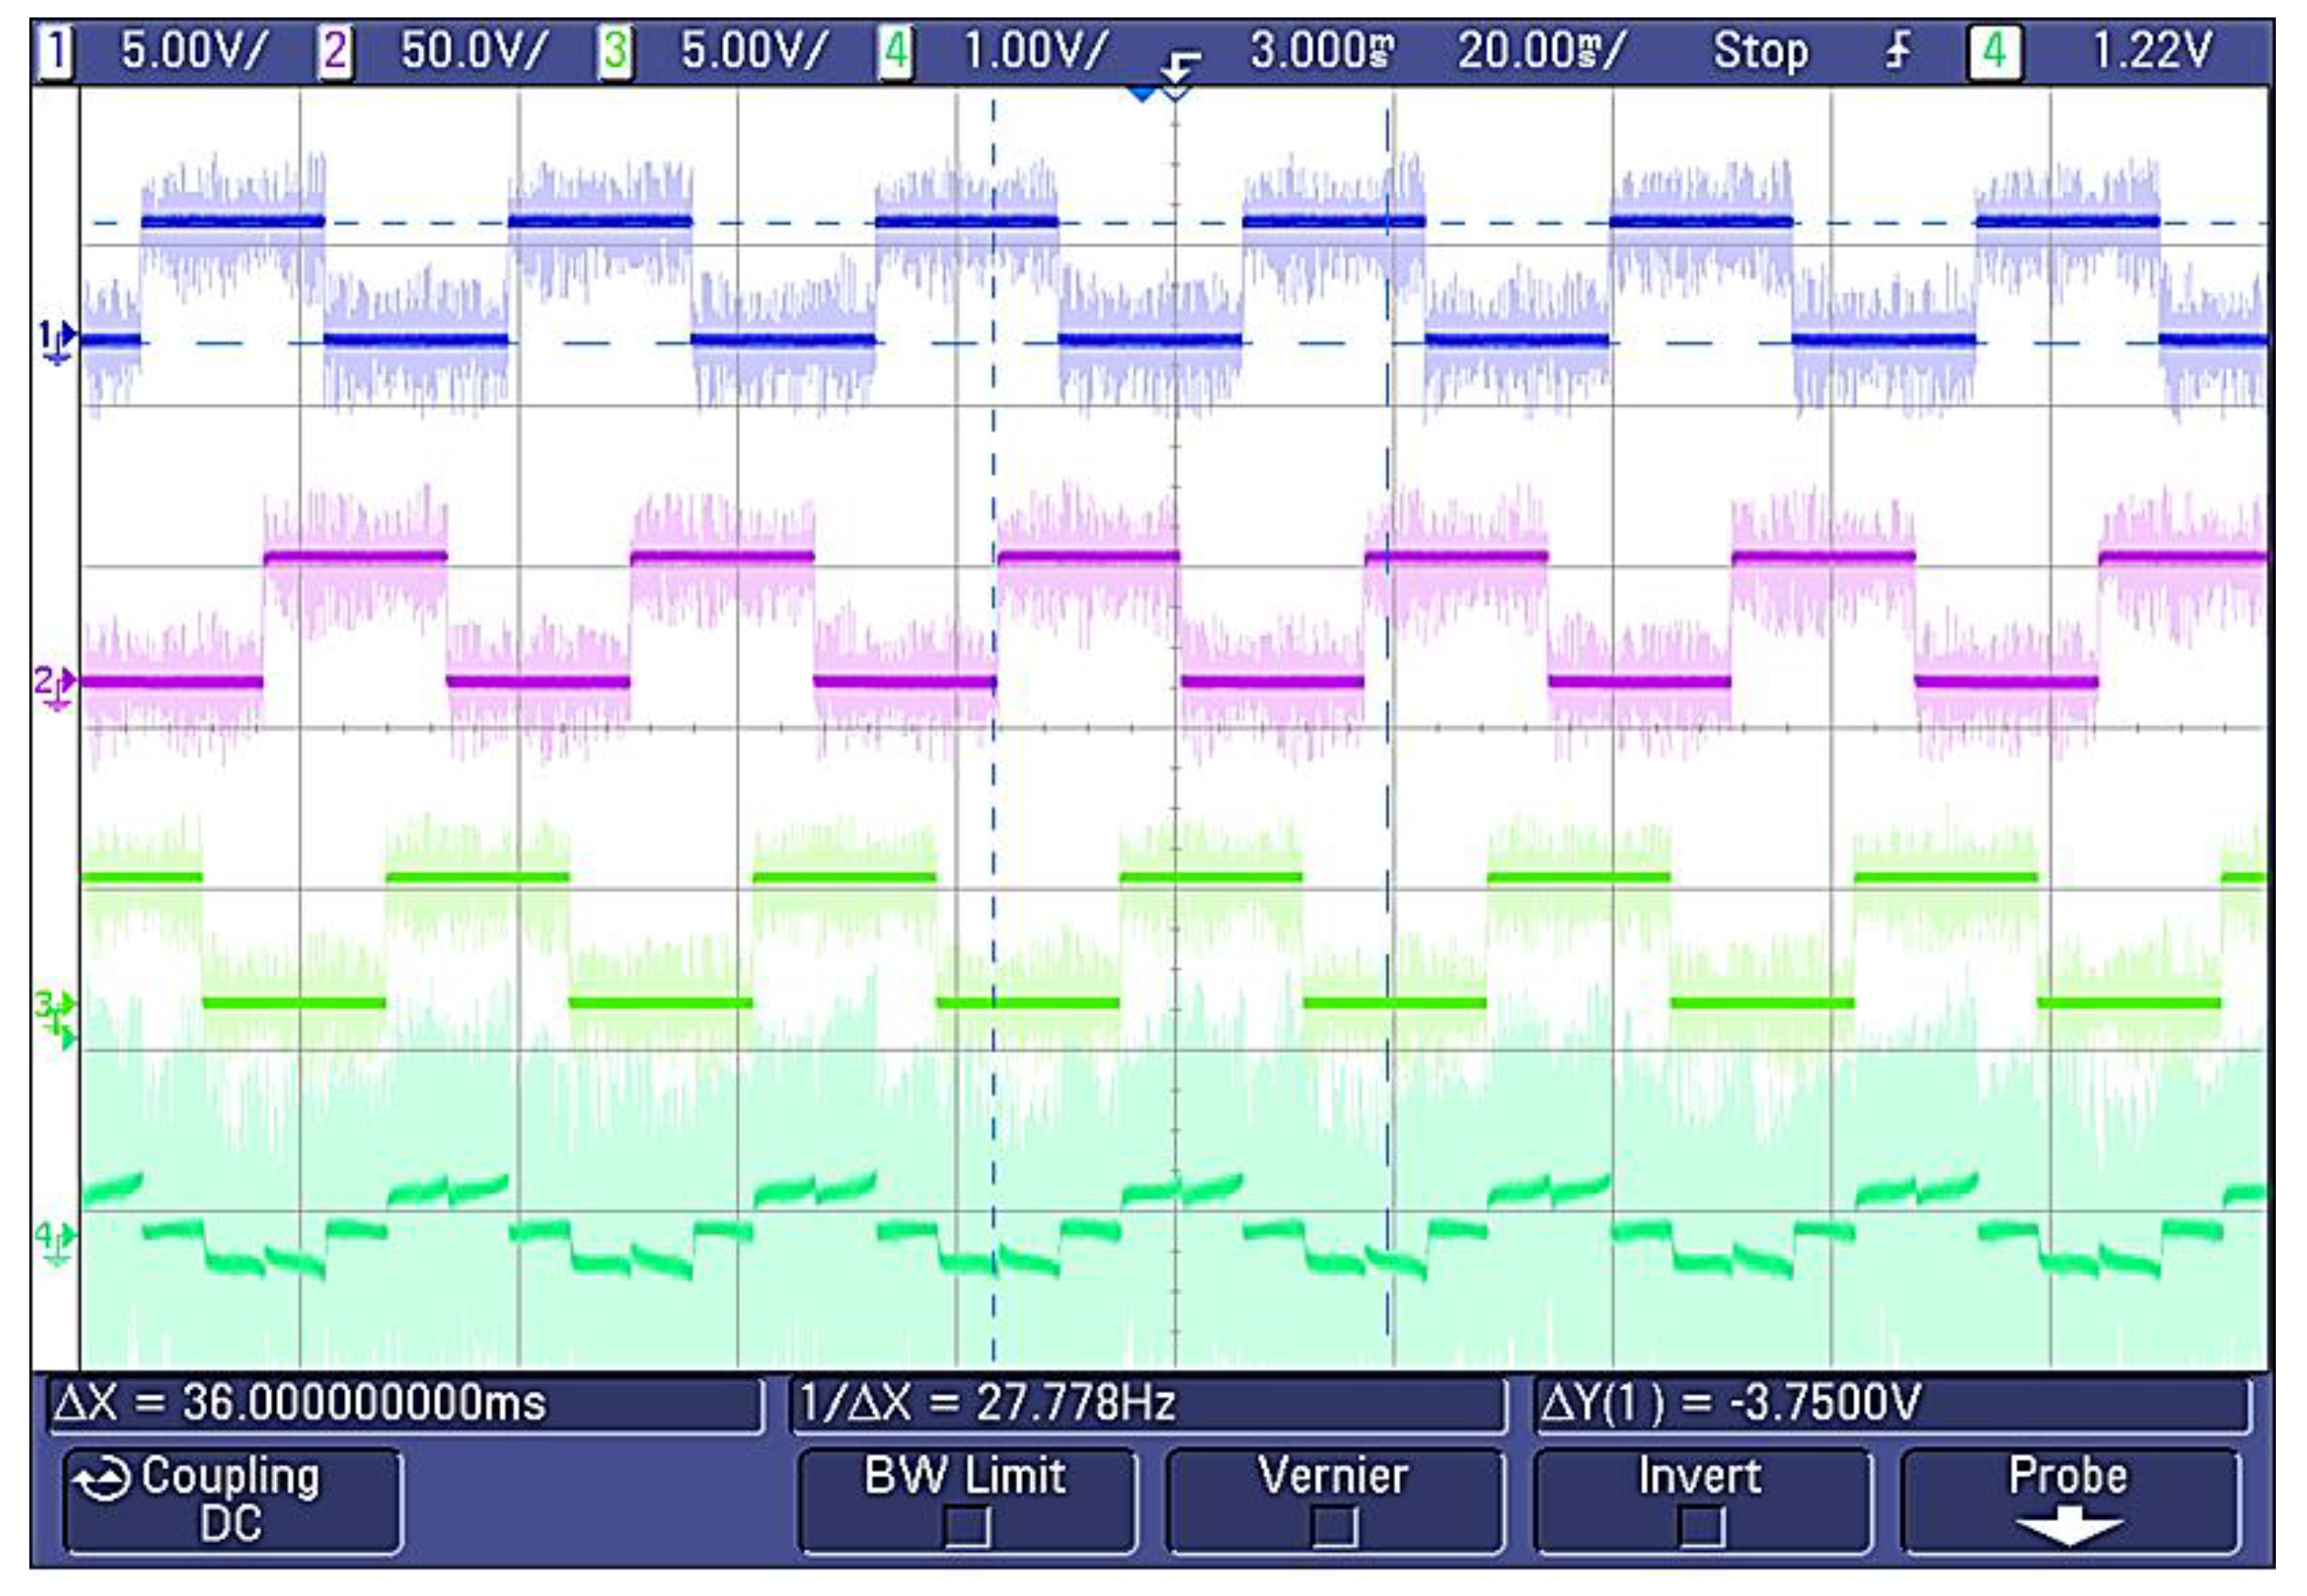
Task: Click the 20.00 ms/ timebase value
Action: [1542, 51]
